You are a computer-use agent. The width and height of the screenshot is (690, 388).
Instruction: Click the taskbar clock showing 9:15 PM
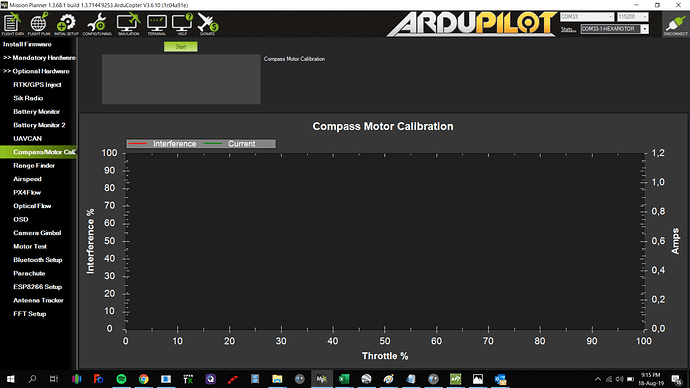pyautogui.click(x=651, y=379)
